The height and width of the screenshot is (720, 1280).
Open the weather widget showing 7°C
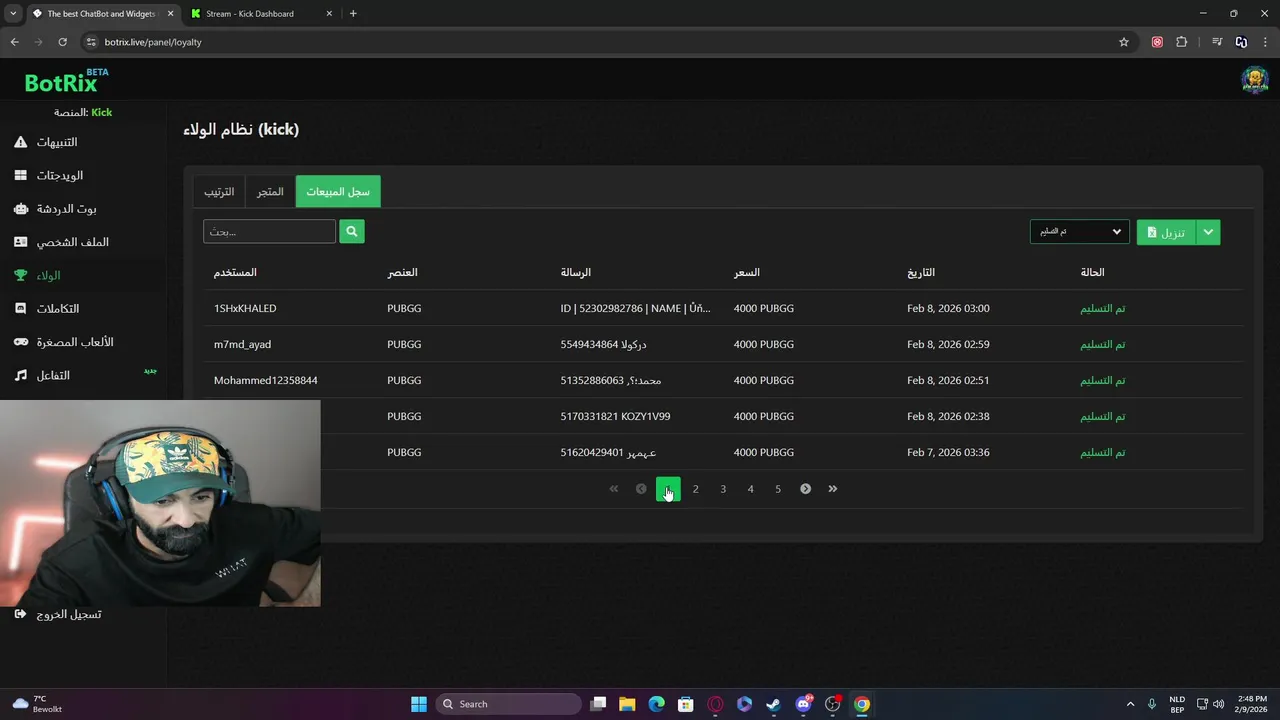coord(38,704)
